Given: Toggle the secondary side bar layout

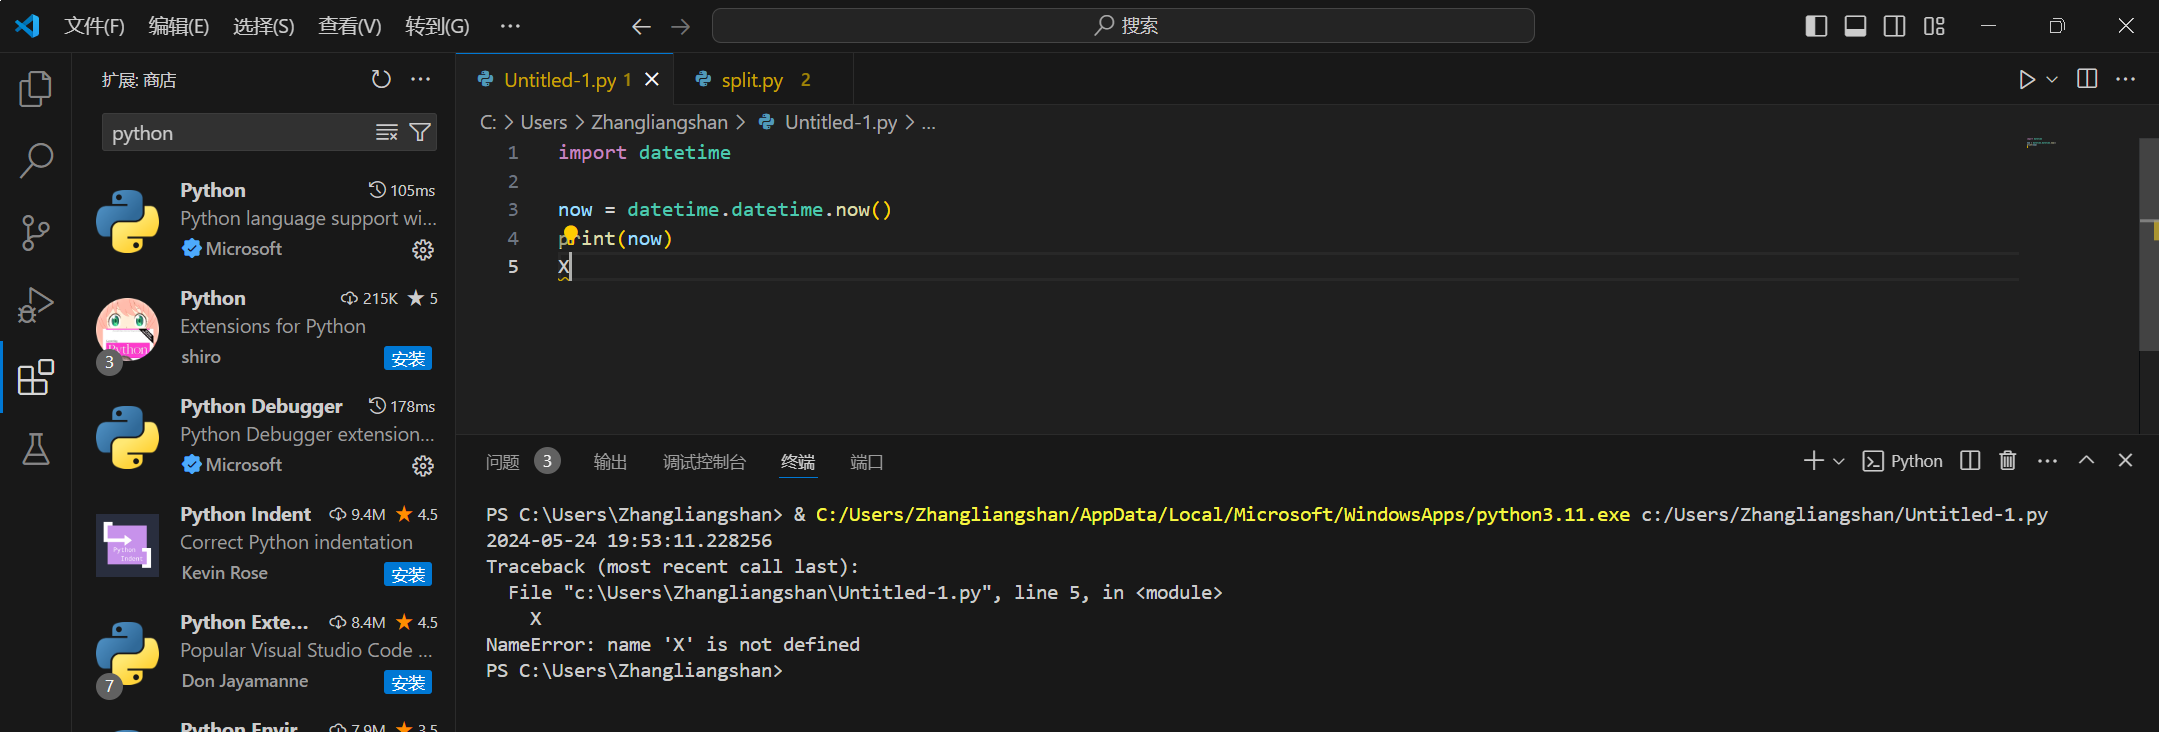Looking at the screenshot, I should [1894, 26].
